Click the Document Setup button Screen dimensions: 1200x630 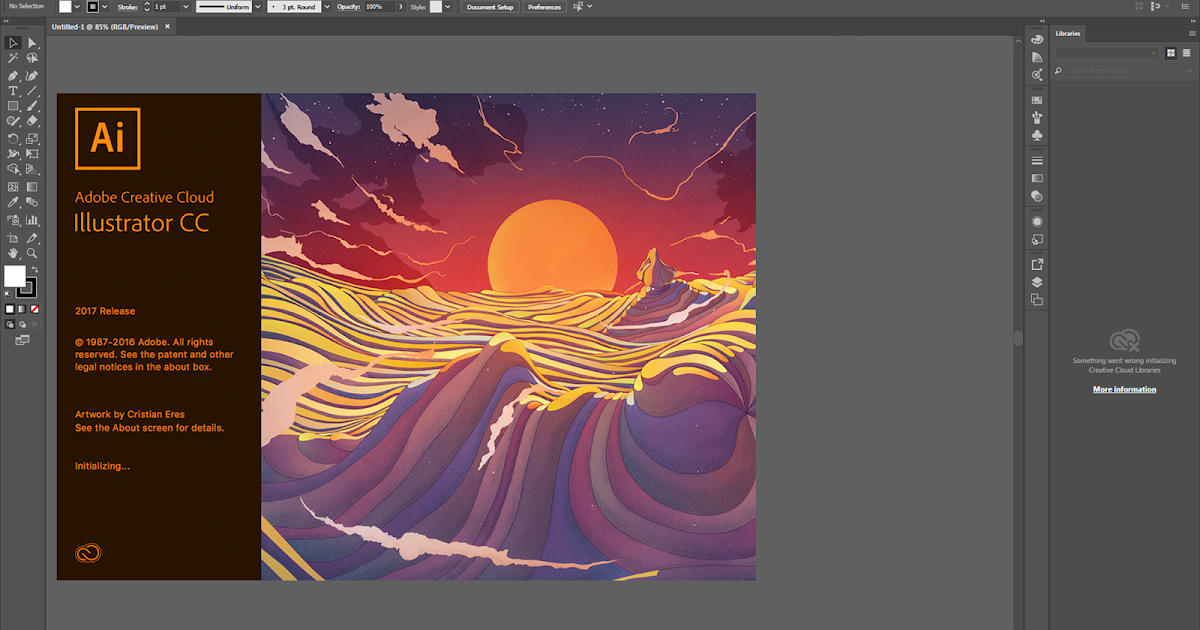489,7
